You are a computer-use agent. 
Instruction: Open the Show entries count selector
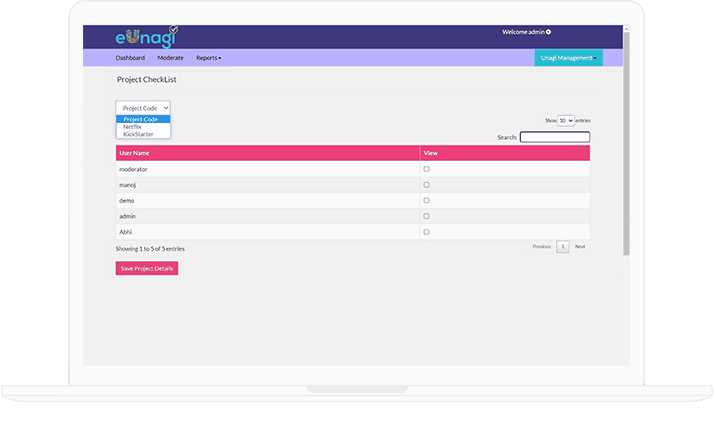click(x=566, y=120)
